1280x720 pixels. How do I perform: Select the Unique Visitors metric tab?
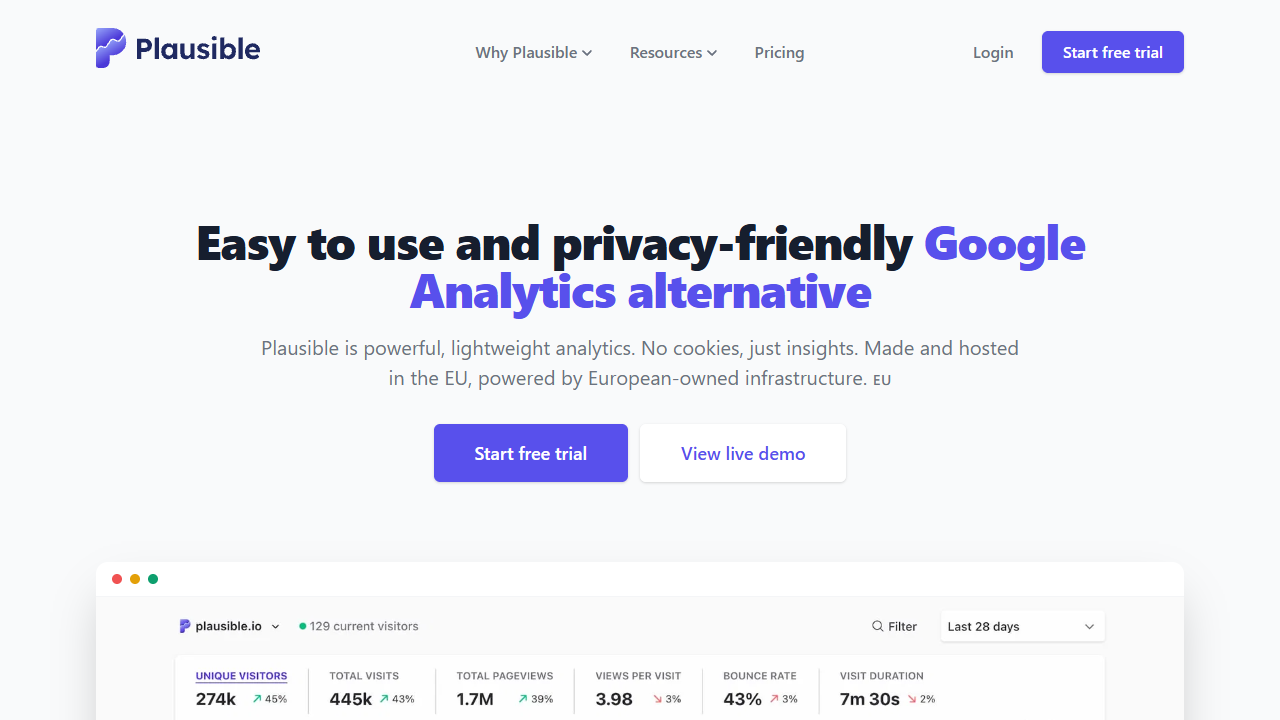point(241,676)
